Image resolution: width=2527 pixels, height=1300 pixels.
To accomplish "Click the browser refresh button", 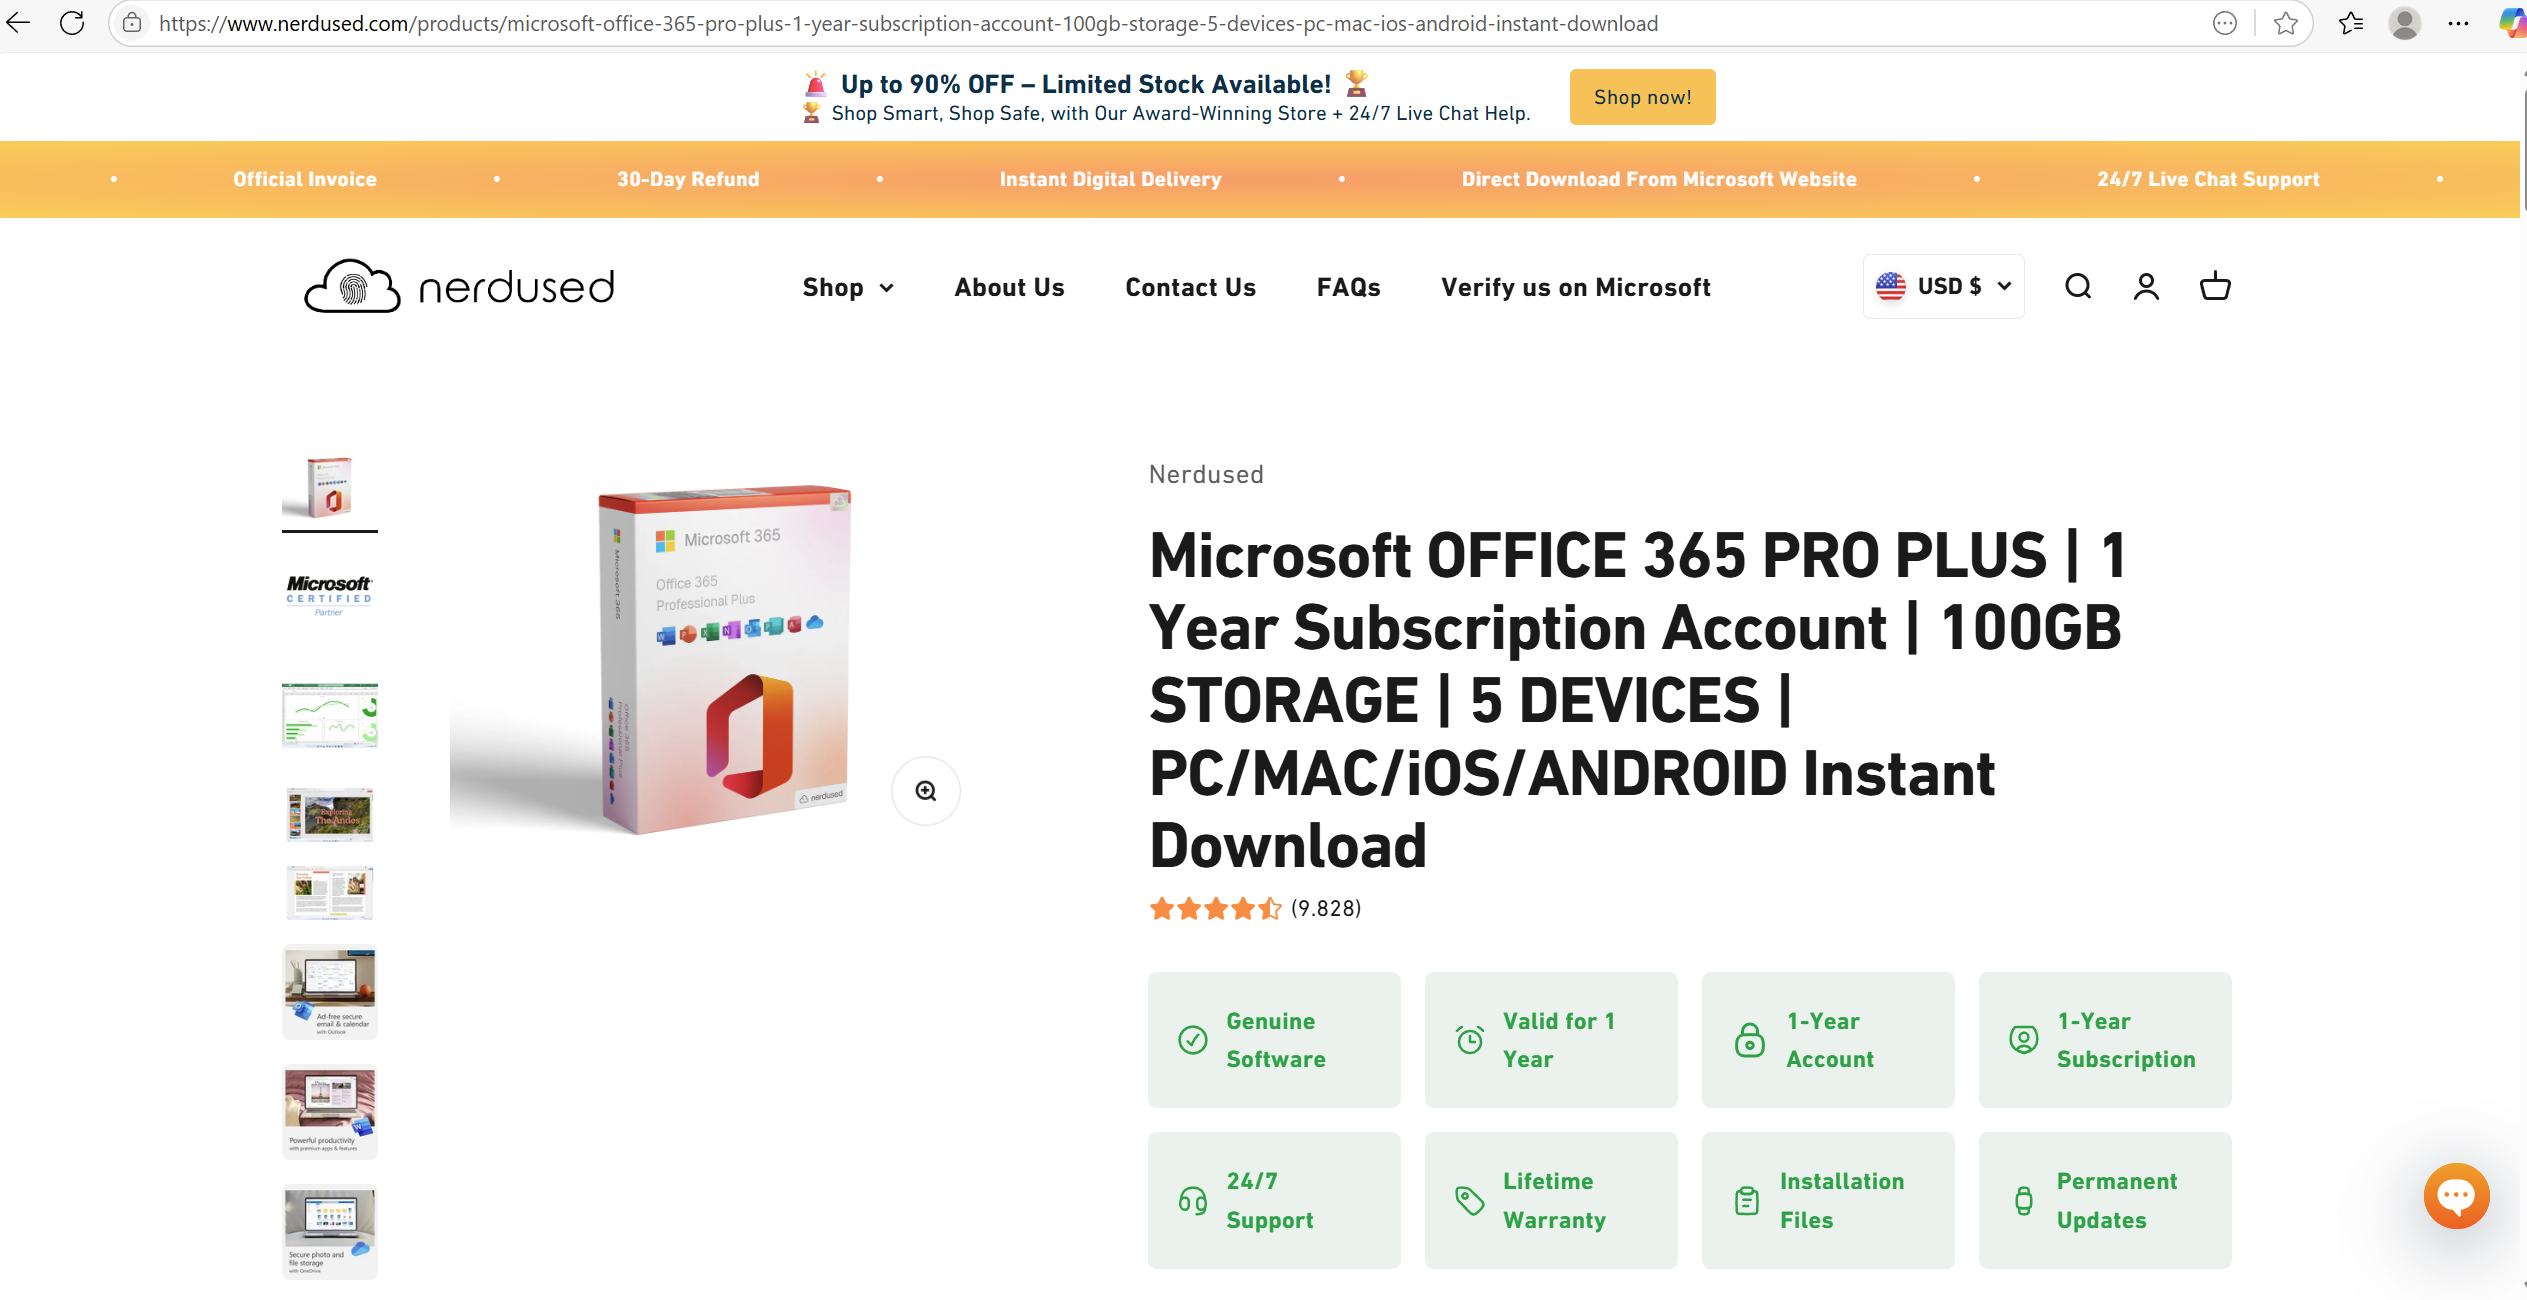I will coord(71,22).
